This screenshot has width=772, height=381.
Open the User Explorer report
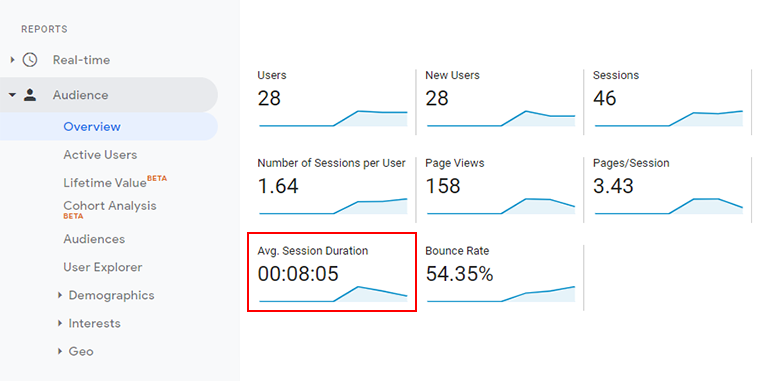click(x=103, y=267)
